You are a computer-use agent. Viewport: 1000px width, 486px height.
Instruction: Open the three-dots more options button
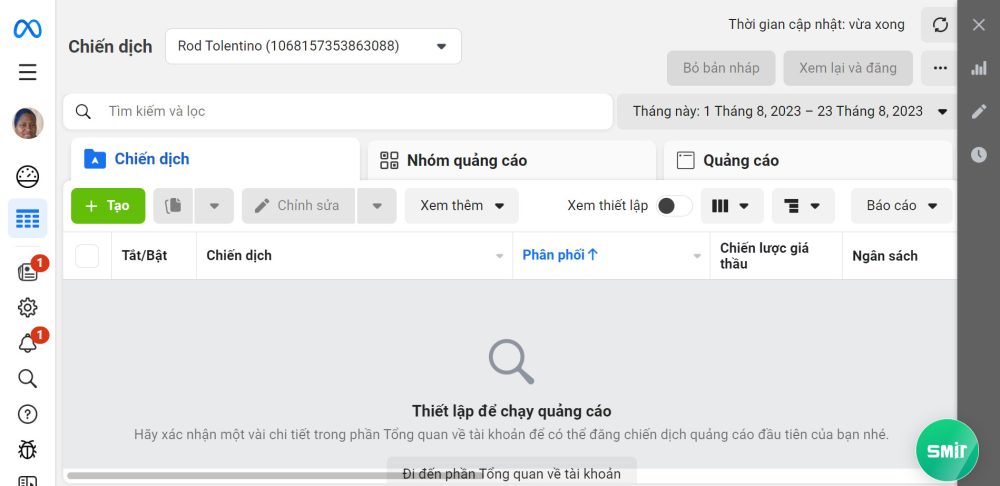pos(939,68)
